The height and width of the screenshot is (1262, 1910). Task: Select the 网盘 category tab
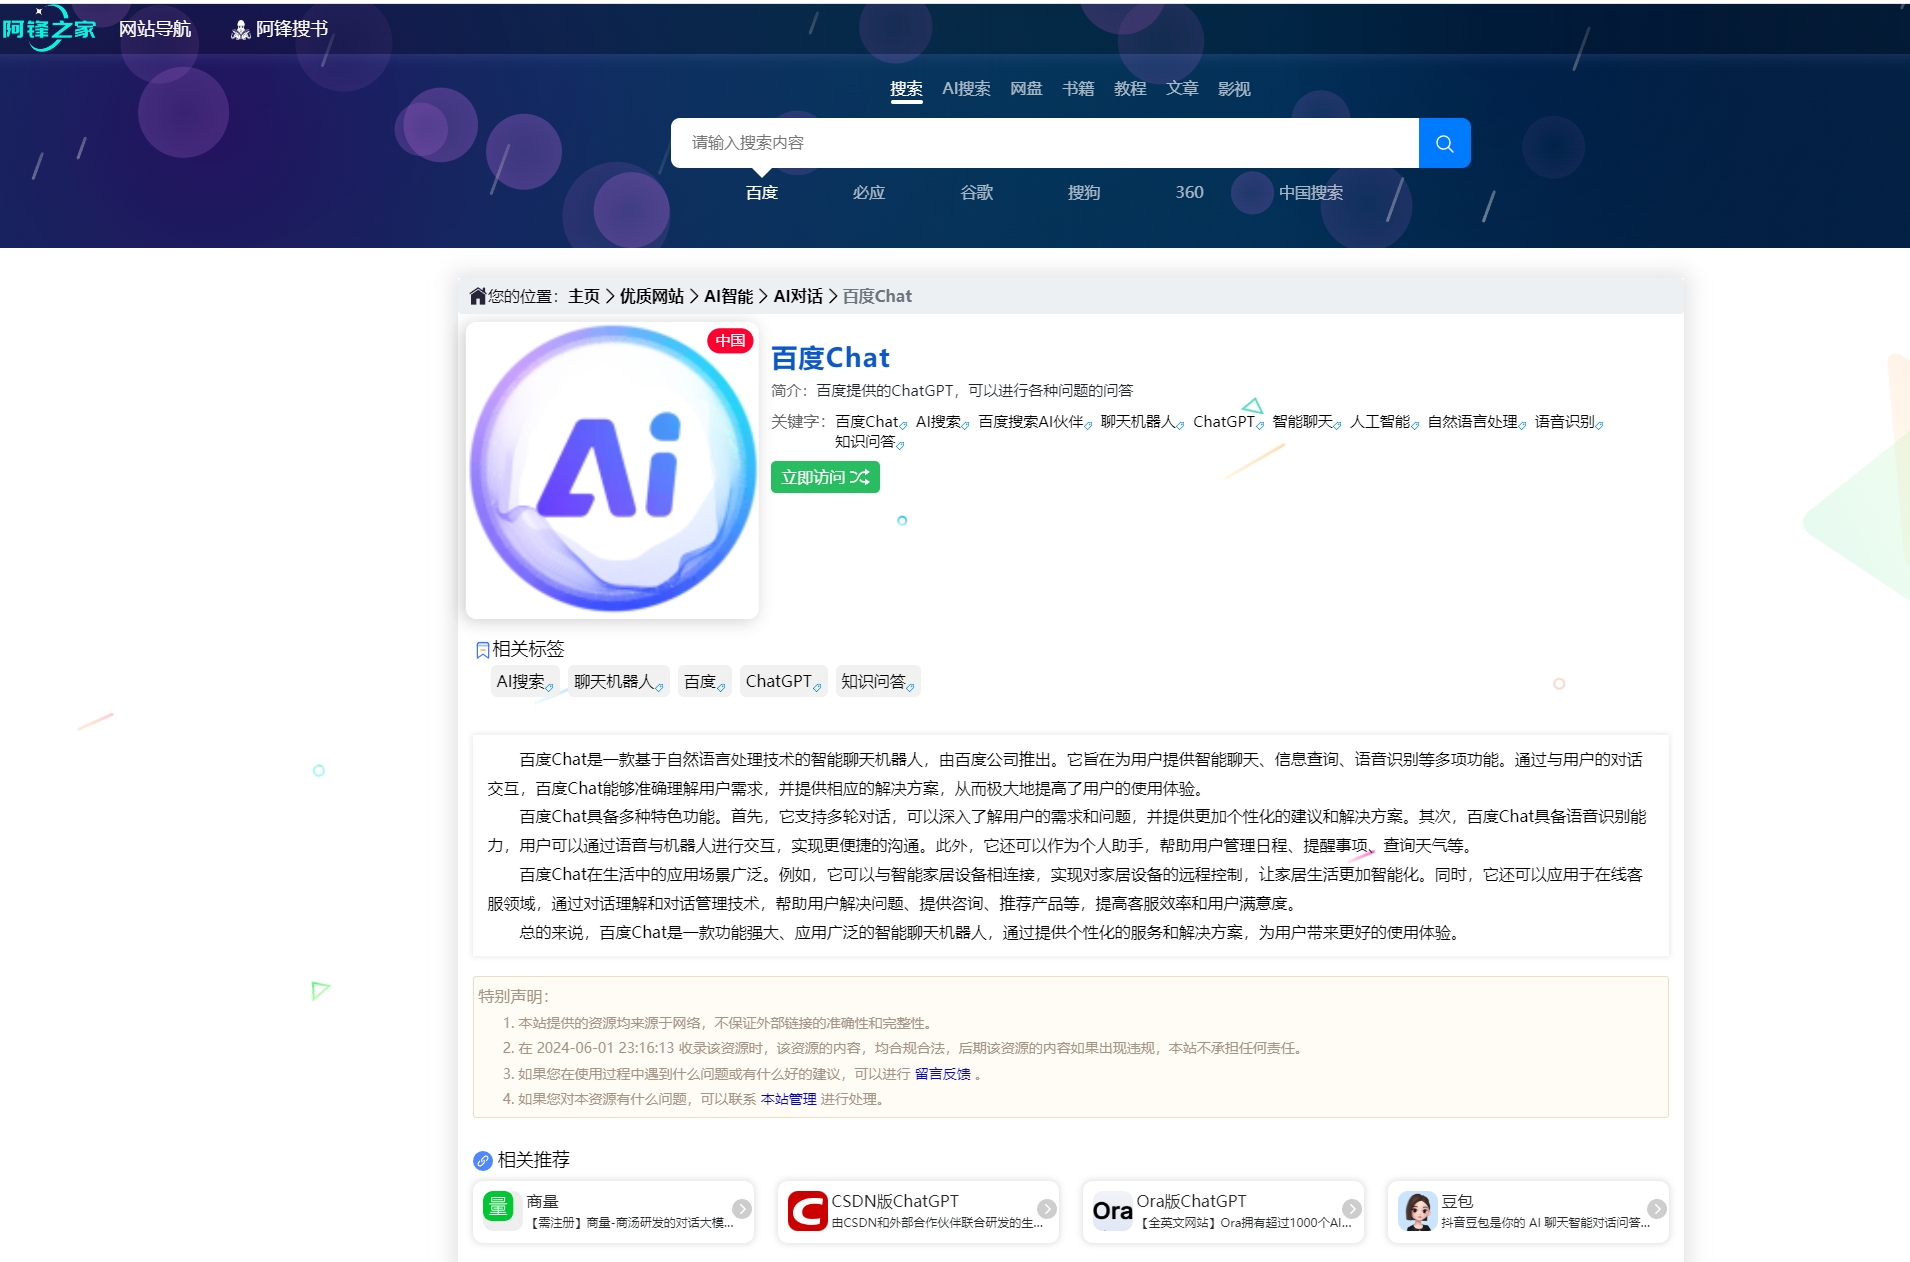coord(1026,89)
